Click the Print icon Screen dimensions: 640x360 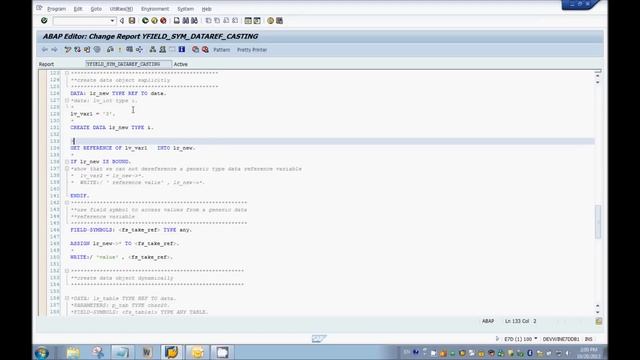point(177,20)
